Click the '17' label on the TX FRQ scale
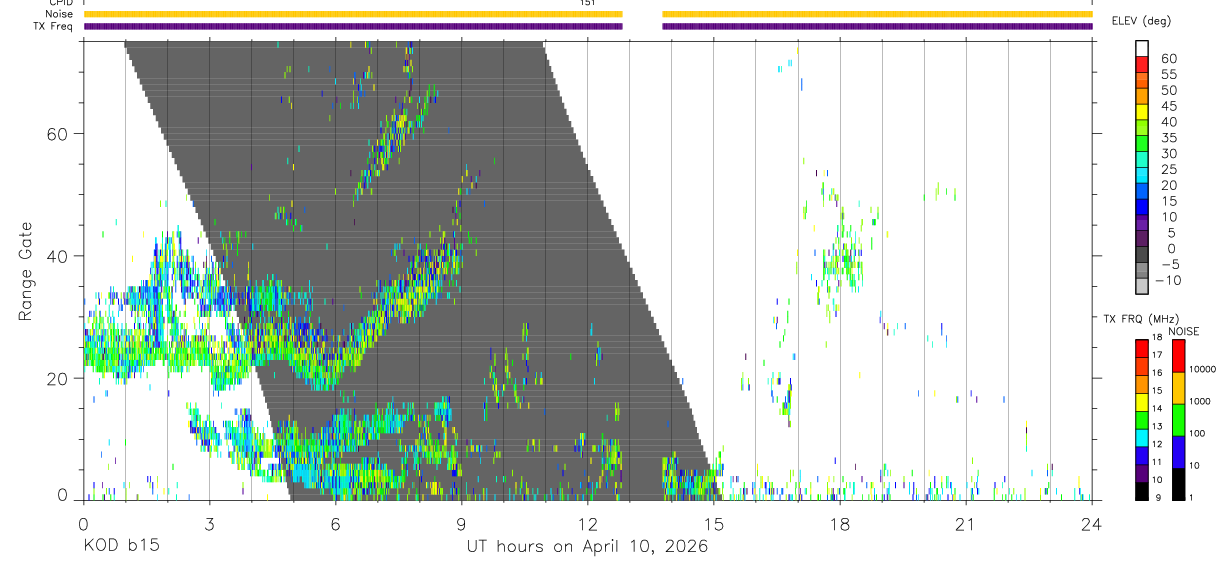This screenshot has height=567, width=1228. tap(1157, 355)
